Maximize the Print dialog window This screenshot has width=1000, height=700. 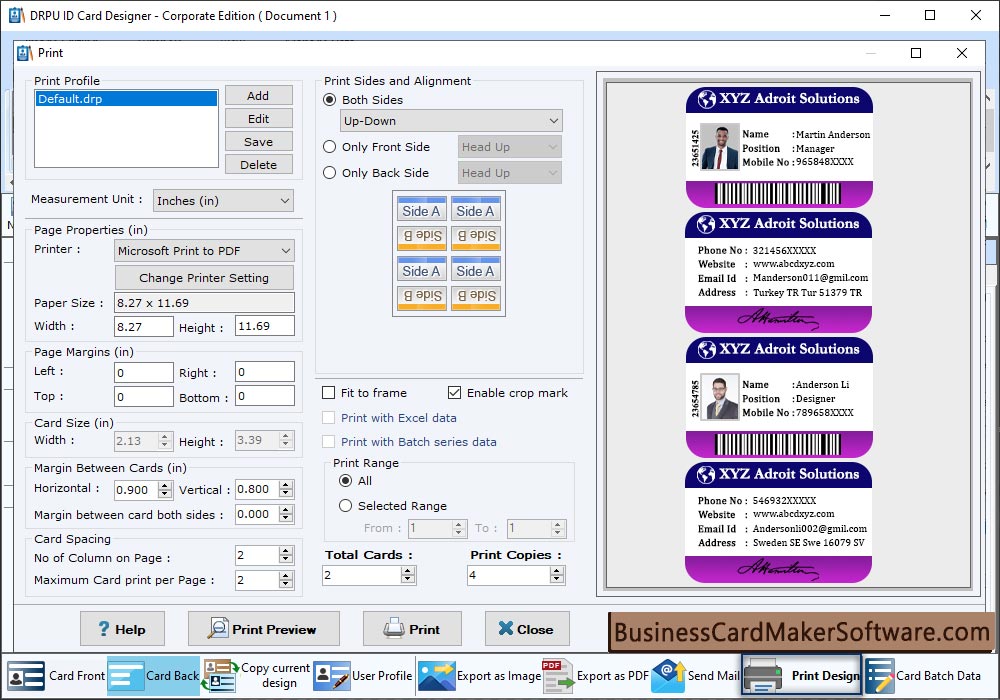pos(916,53)
